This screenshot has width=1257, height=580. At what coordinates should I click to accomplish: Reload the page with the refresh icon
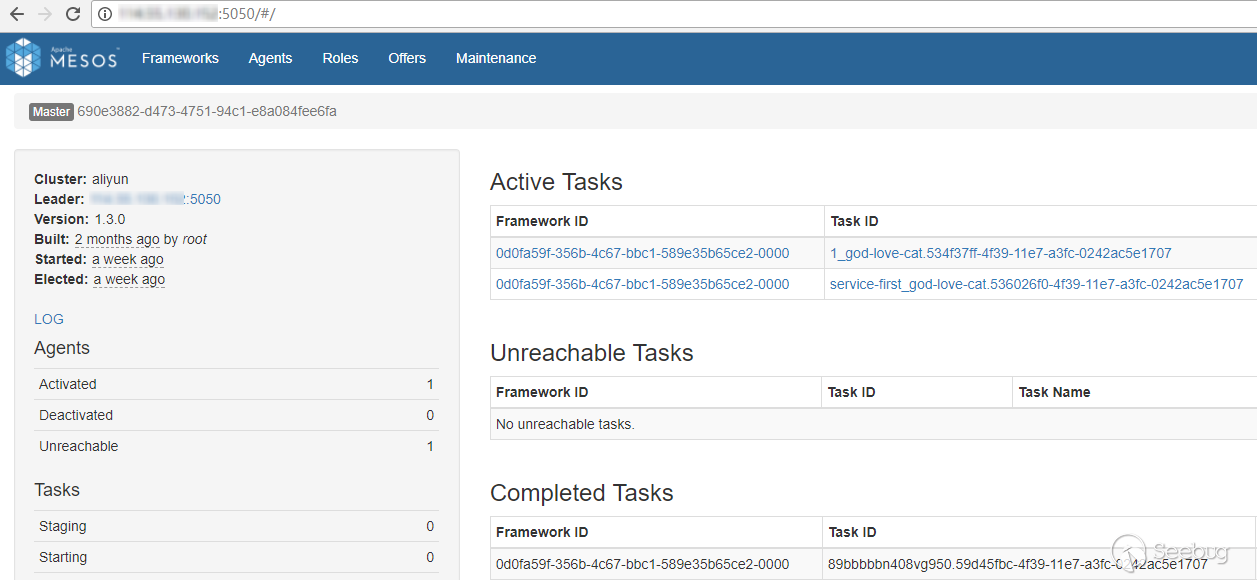pos(72,14)
